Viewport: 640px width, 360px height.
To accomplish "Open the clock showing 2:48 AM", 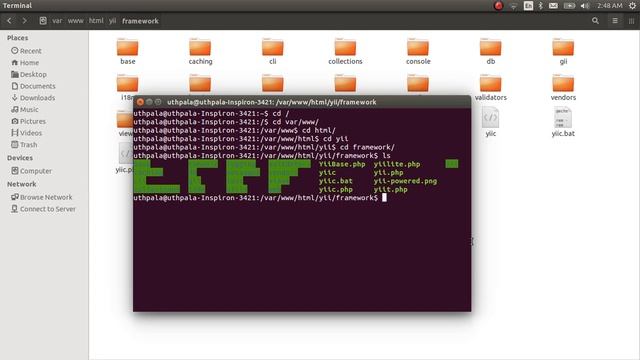I will [x=609, y=6].
